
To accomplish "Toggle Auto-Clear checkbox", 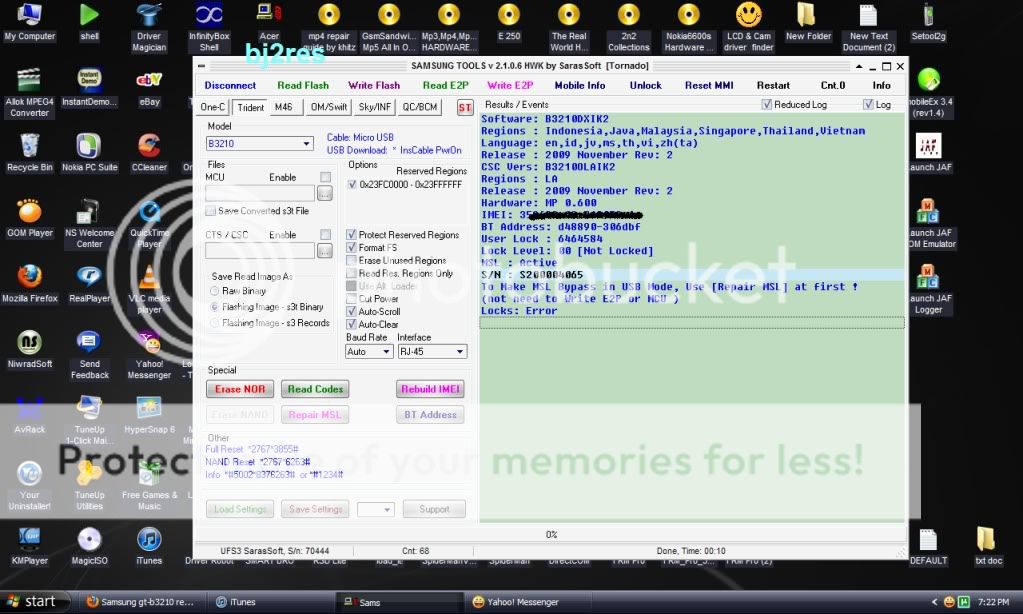I will click(351, 324).
